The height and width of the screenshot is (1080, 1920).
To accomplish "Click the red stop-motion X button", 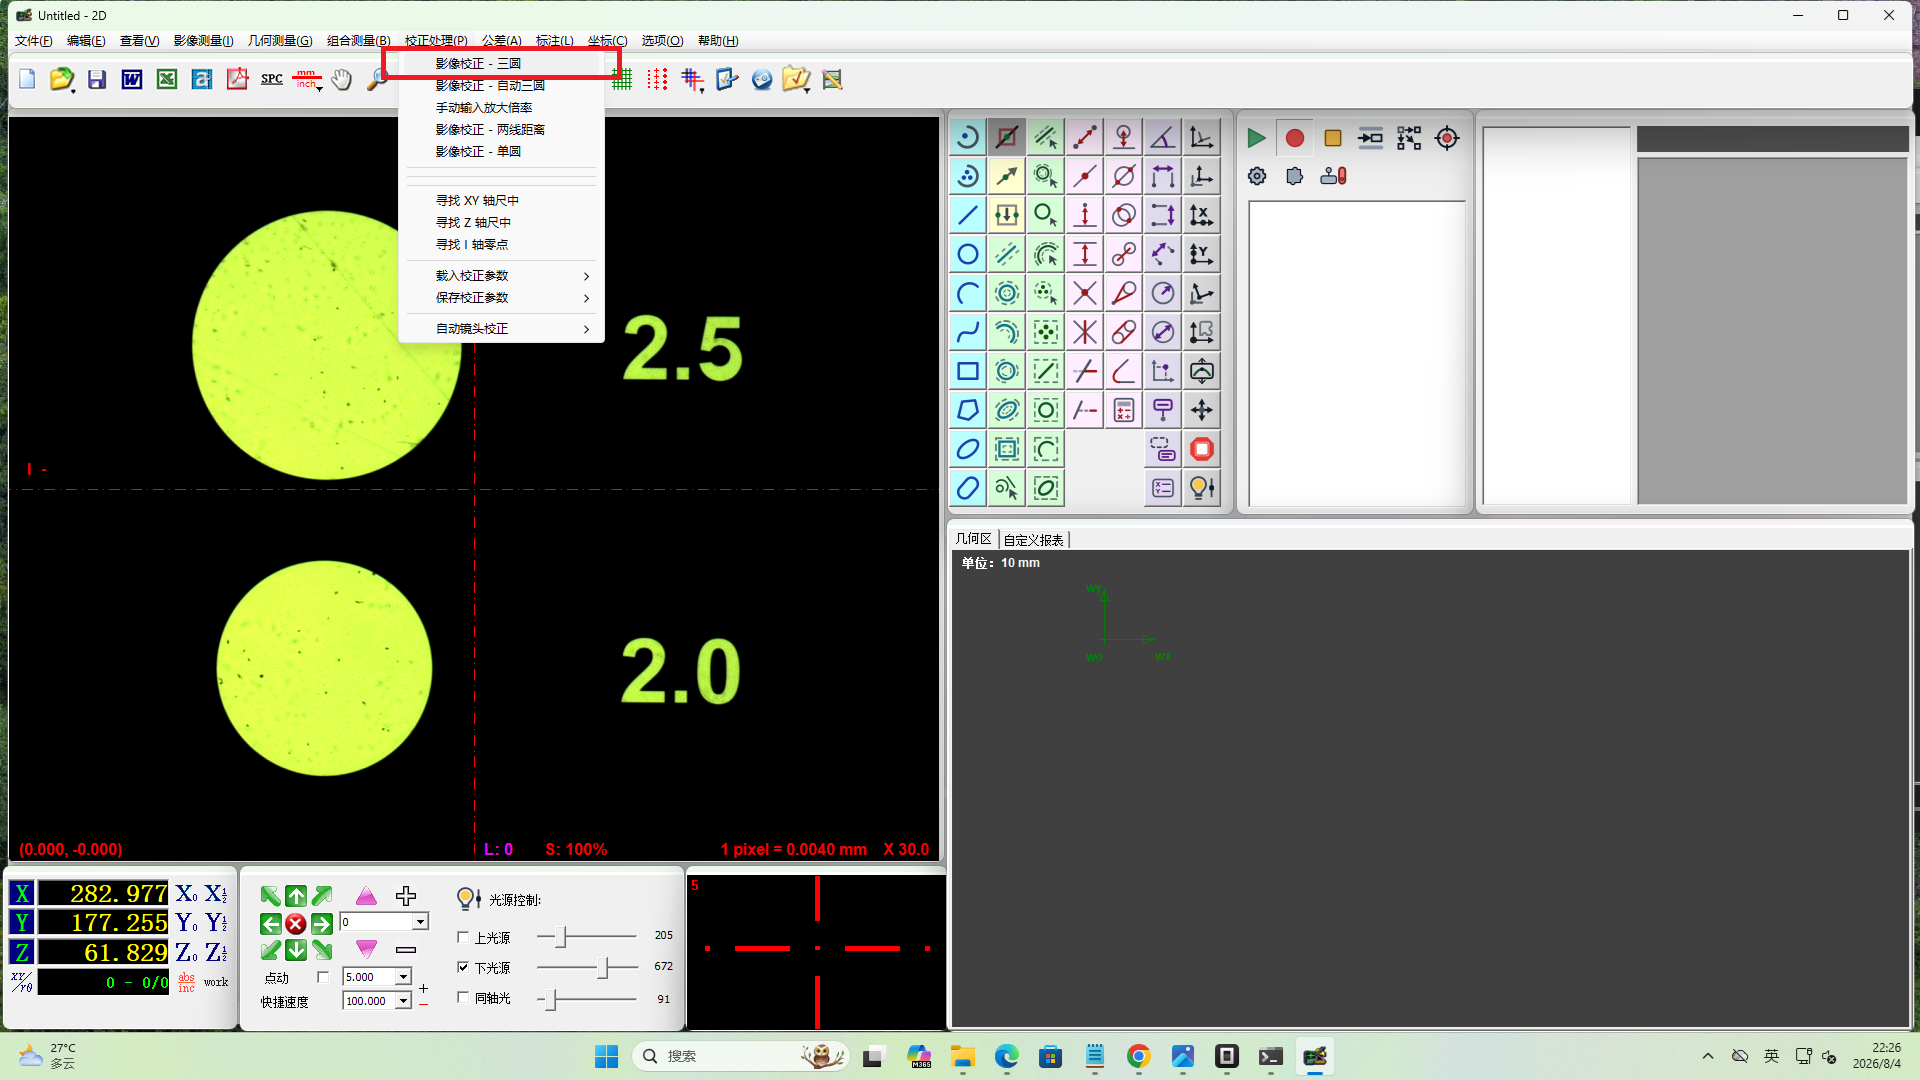I will point(296,923).
